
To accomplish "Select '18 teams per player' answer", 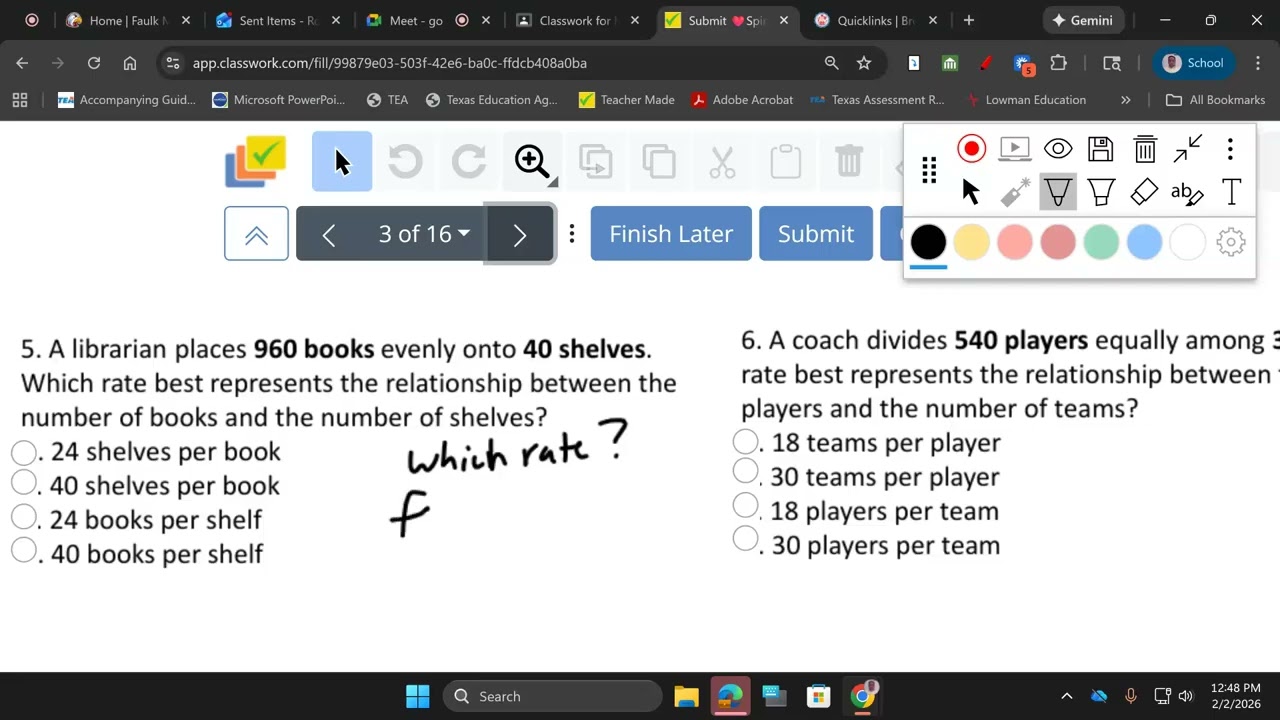I will click(745, 441).
